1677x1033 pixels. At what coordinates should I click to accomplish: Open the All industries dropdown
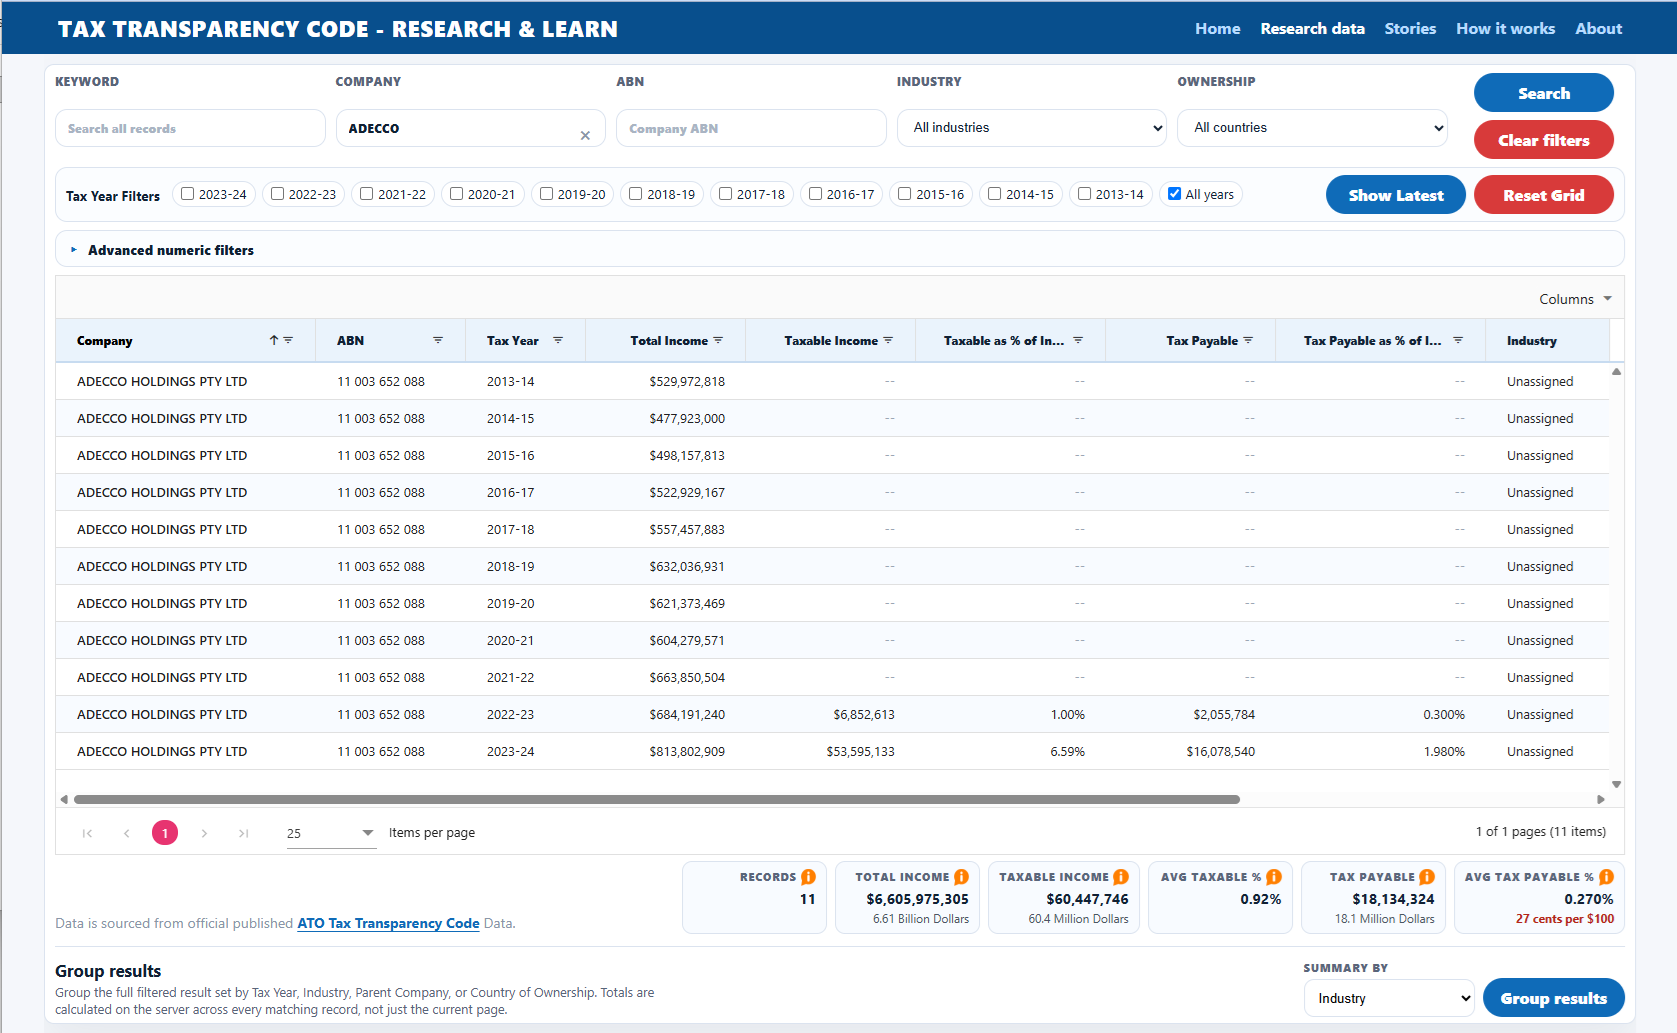[1031, 128]
